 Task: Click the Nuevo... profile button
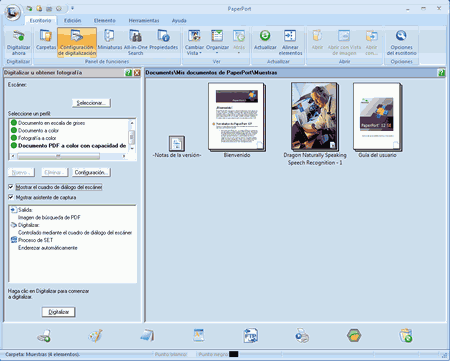(x=21, y=172)
